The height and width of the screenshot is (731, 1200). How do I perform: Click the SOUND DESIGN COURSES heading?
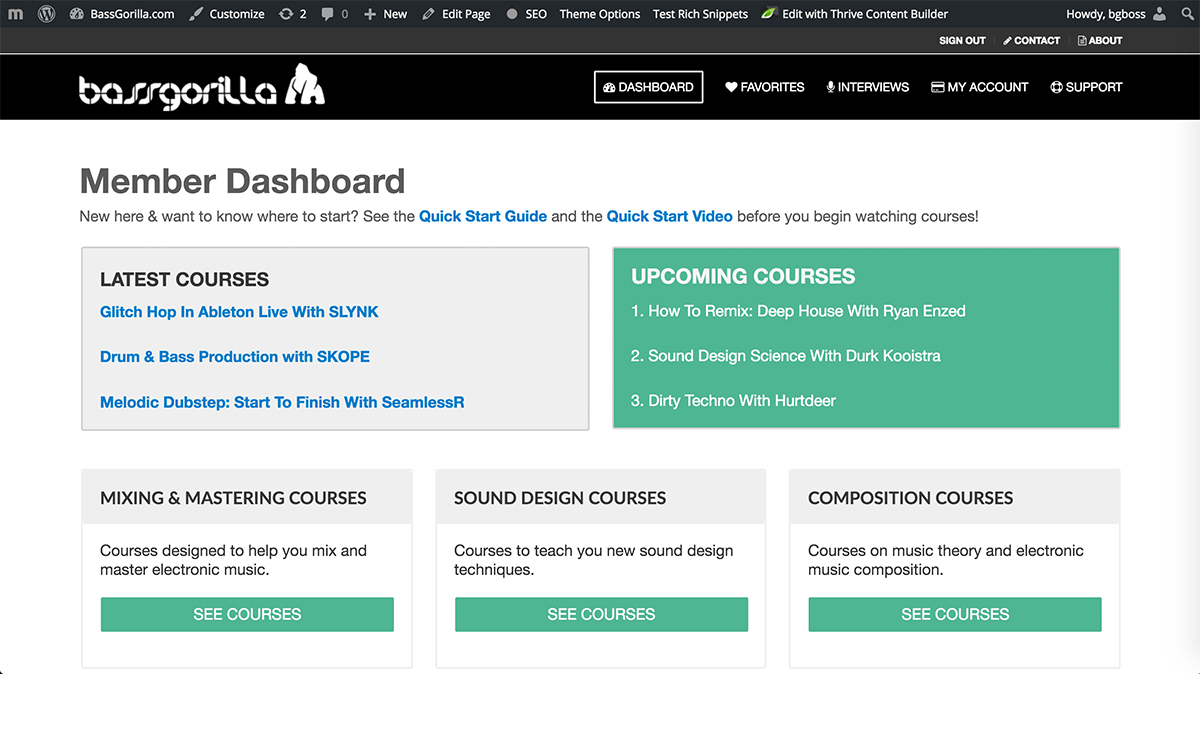coord(560,498)
